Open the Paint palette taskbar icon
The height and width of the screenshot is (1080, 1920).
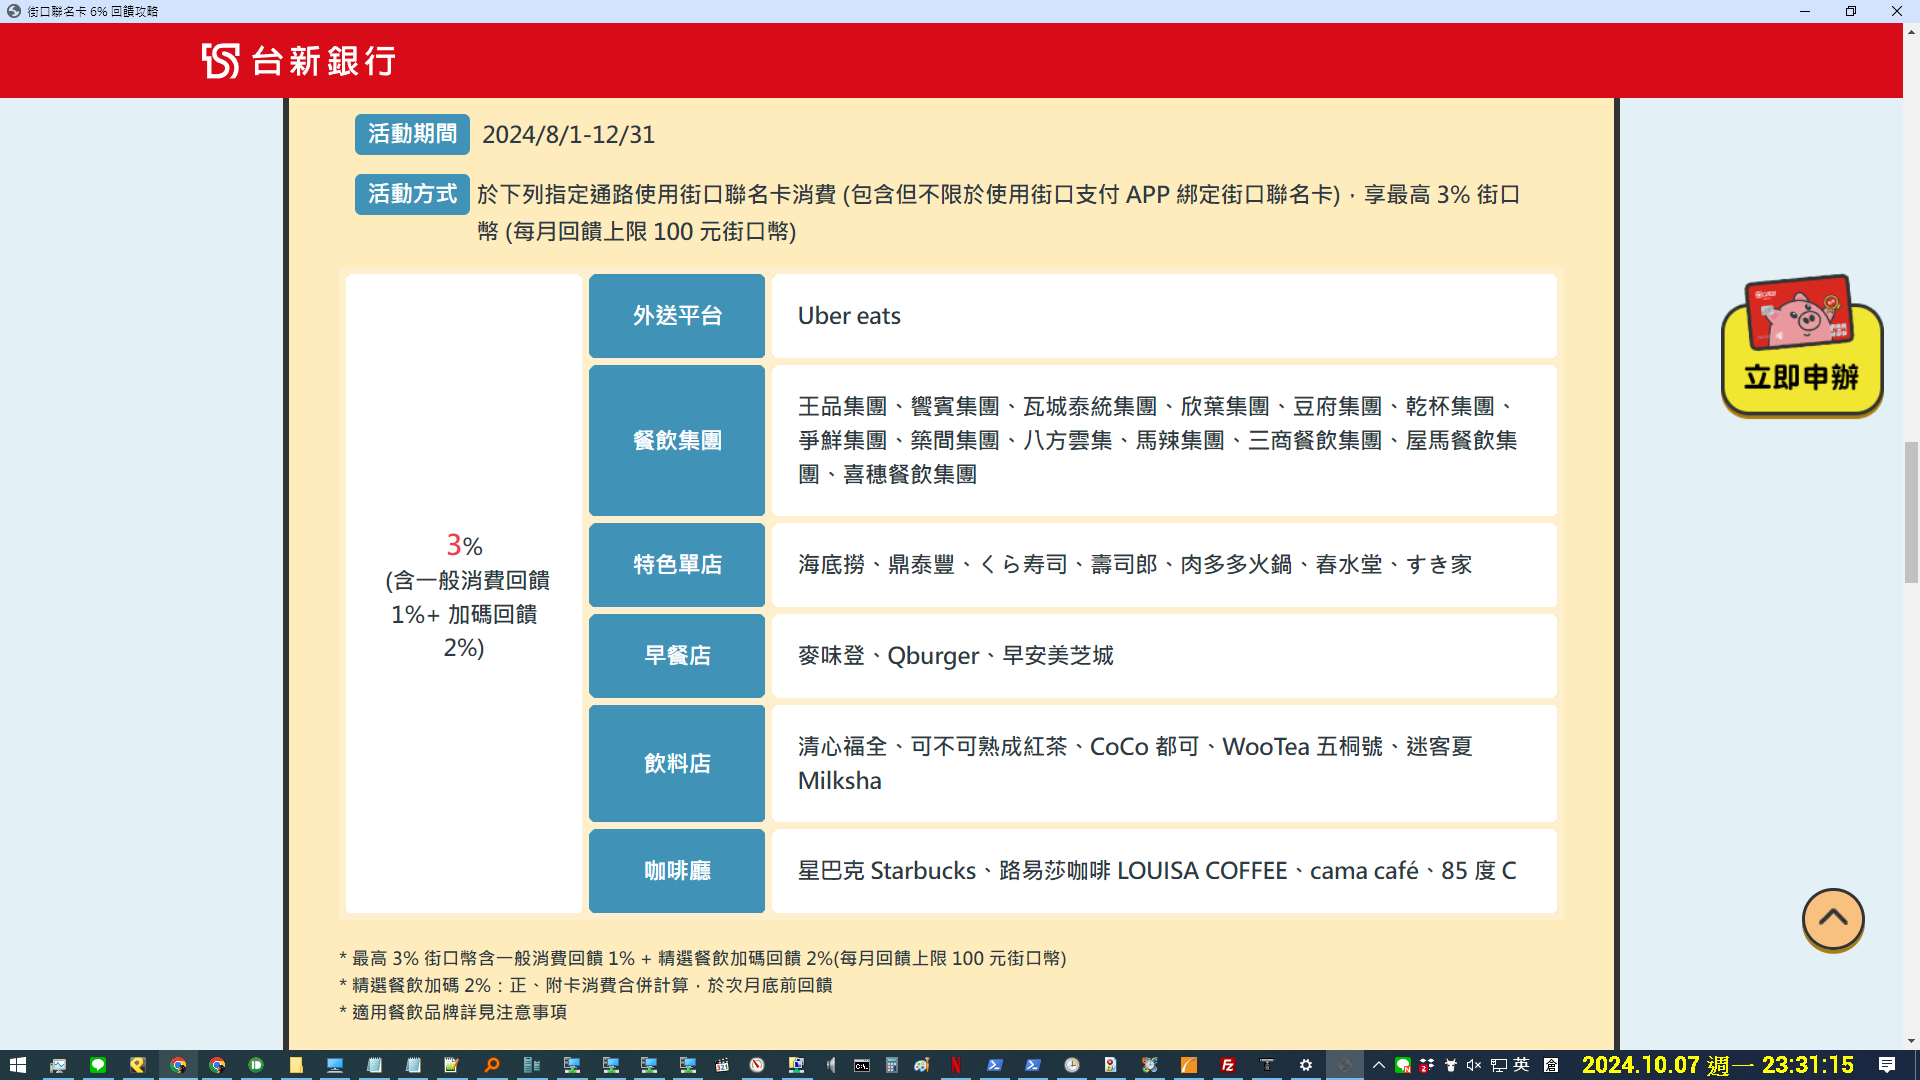(x=921, y=1065)
